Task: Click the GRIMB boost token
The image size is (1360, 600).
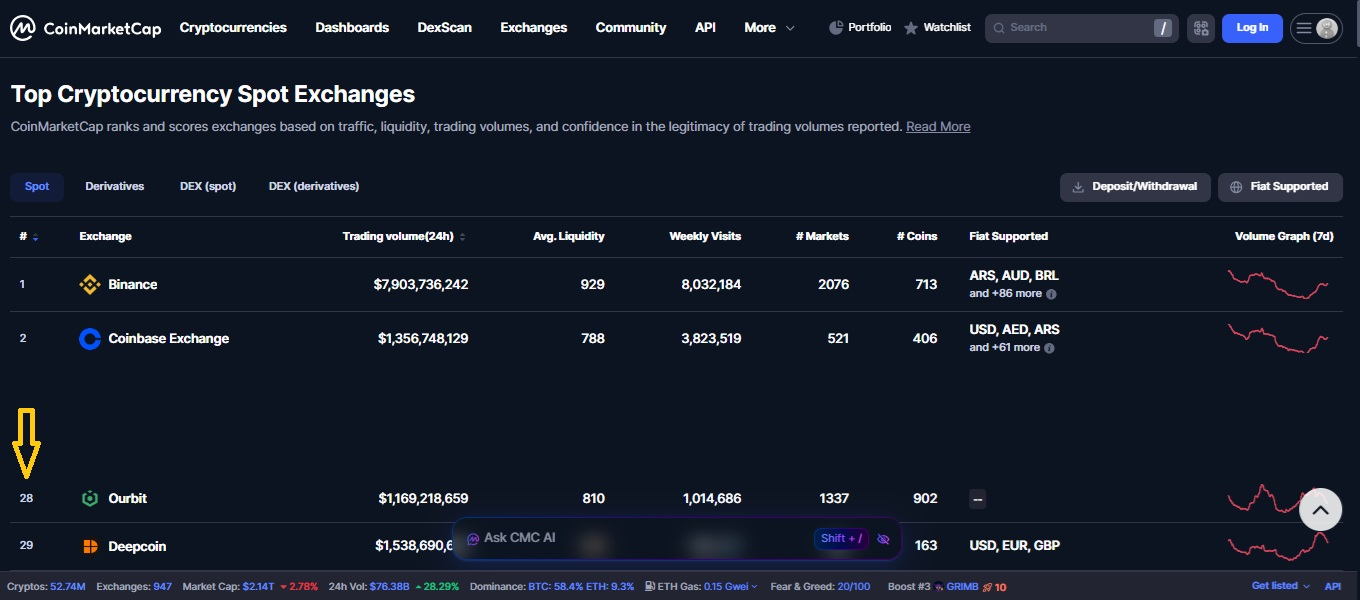Action: [x=962, y=586]
